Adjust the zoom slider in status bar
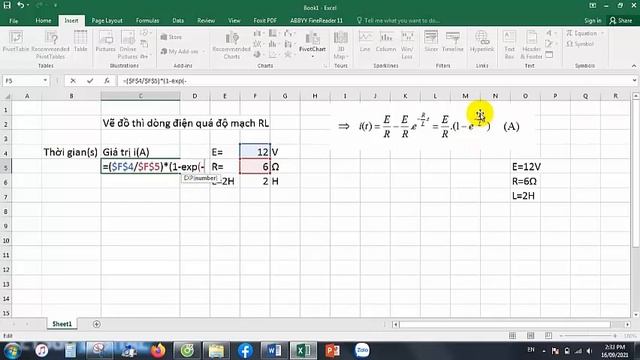This screenshot has height=360, width=640. 589,336
